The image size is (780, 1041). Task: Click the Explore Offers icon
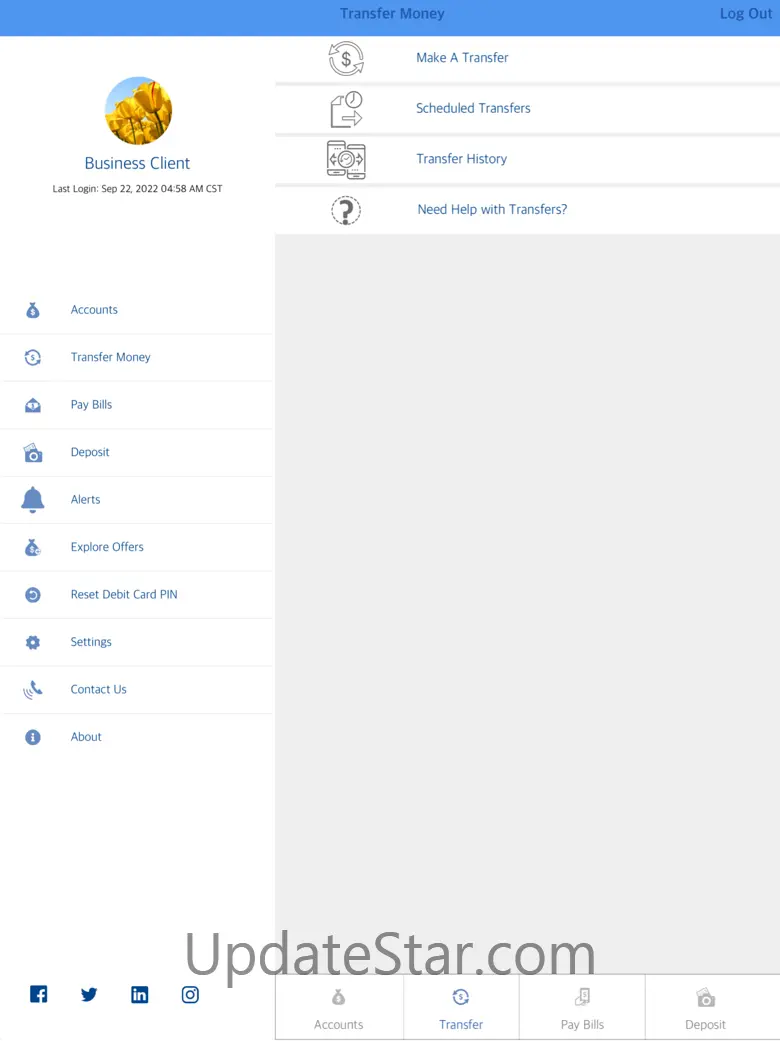33,548
